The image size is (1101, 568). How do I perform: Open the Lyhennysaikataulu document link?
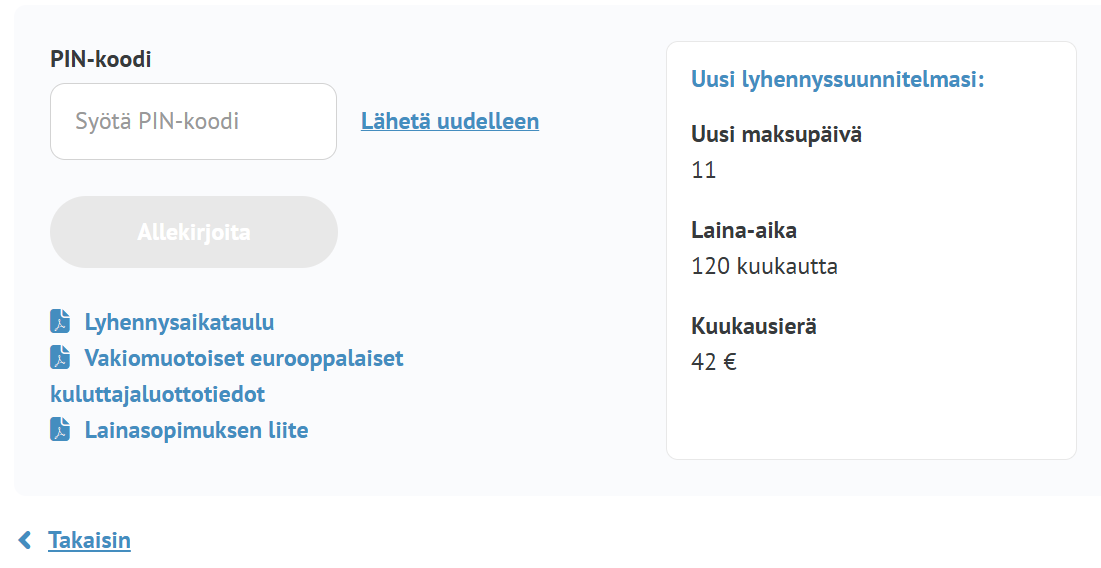[x=179, y=322]
